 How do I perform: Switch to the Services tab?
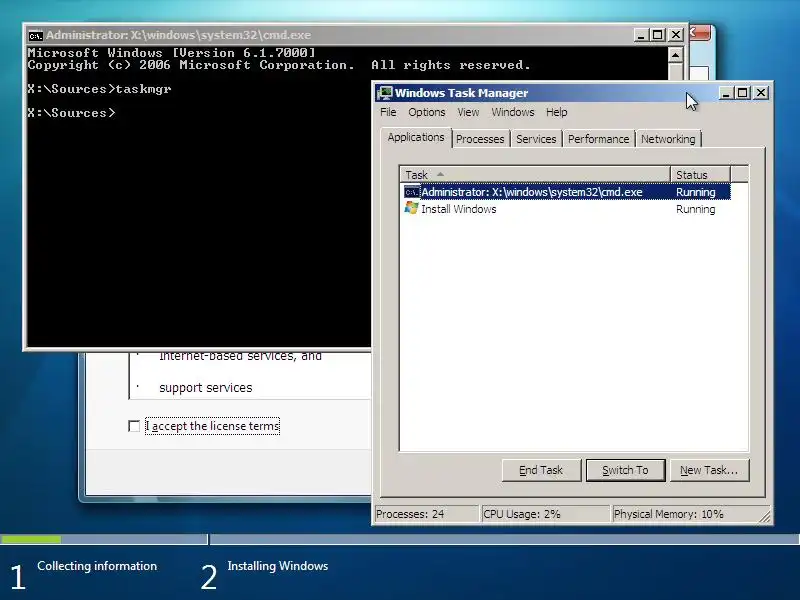pos(536,139)
